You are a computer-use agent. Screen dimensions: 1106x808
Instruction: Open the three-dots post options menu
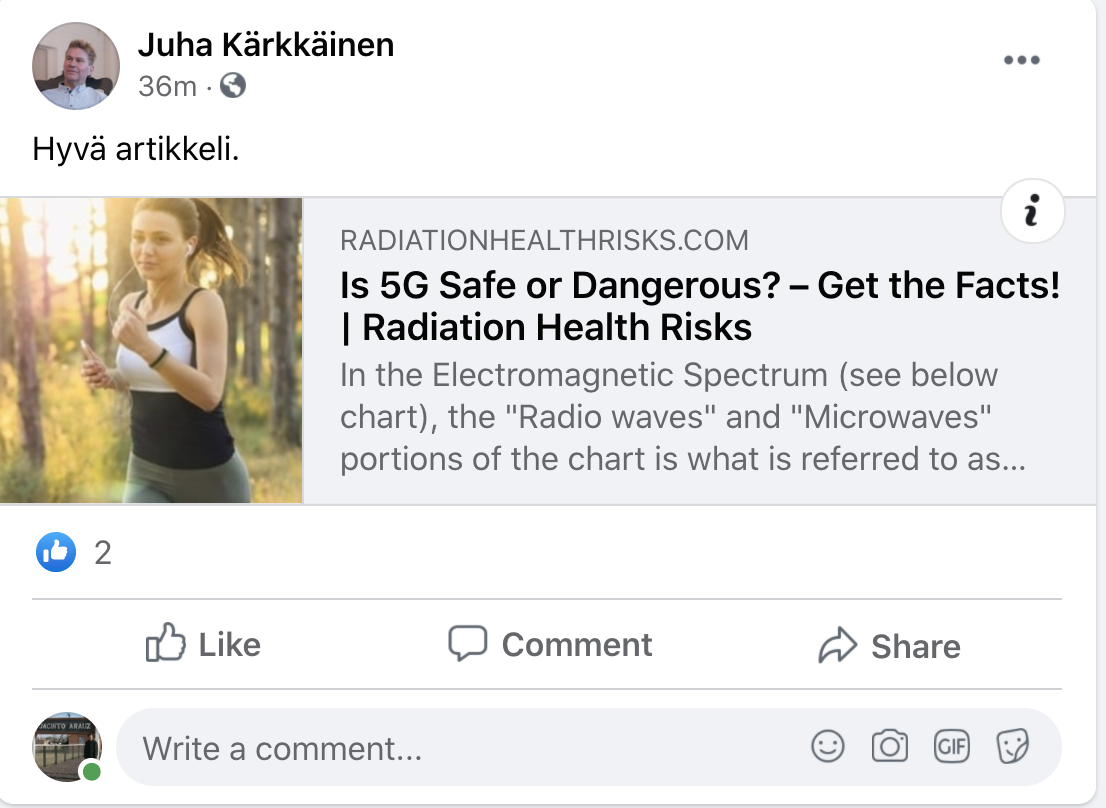[1021, 61]
